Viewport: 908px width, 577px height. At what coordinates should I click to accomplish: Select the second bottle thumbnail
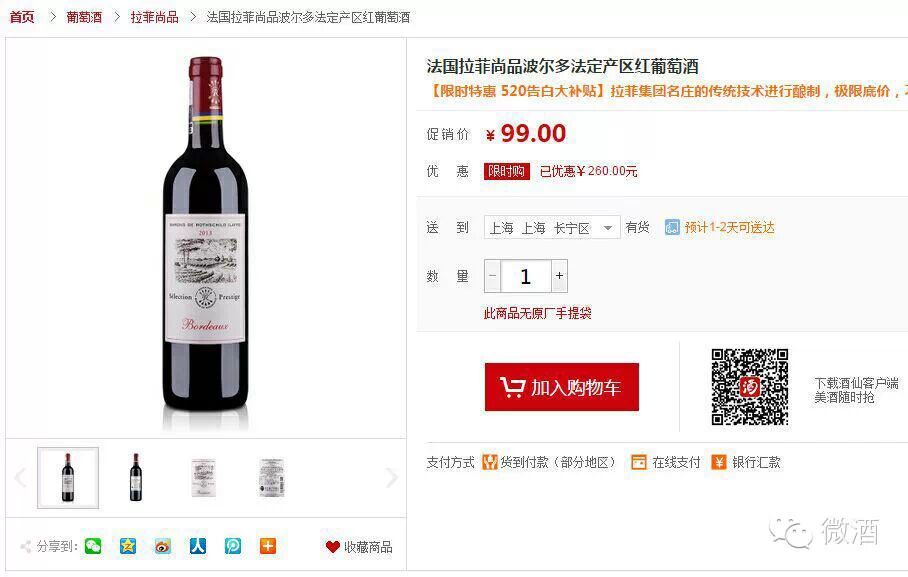pyautogui.click(x=136, y=477)
